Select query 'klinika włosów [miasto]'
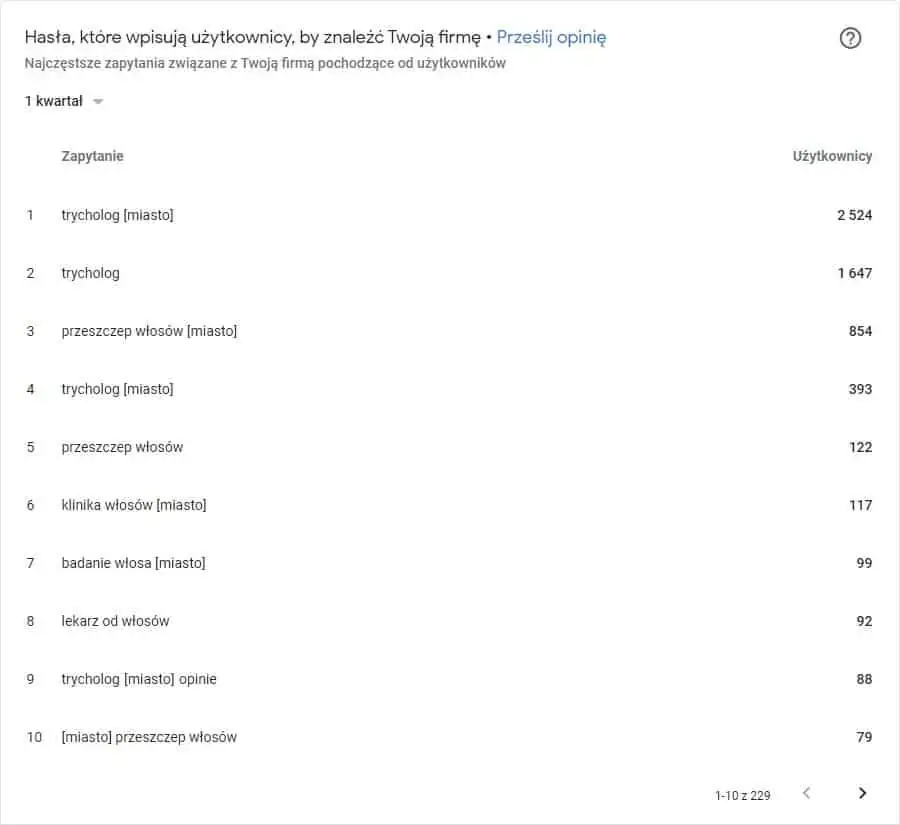Screen dimensions: 900x825 tap(134, 505)
